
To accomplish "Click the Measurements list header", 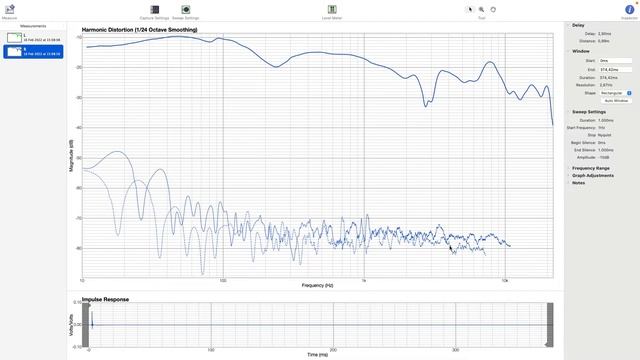I will 33,26.
